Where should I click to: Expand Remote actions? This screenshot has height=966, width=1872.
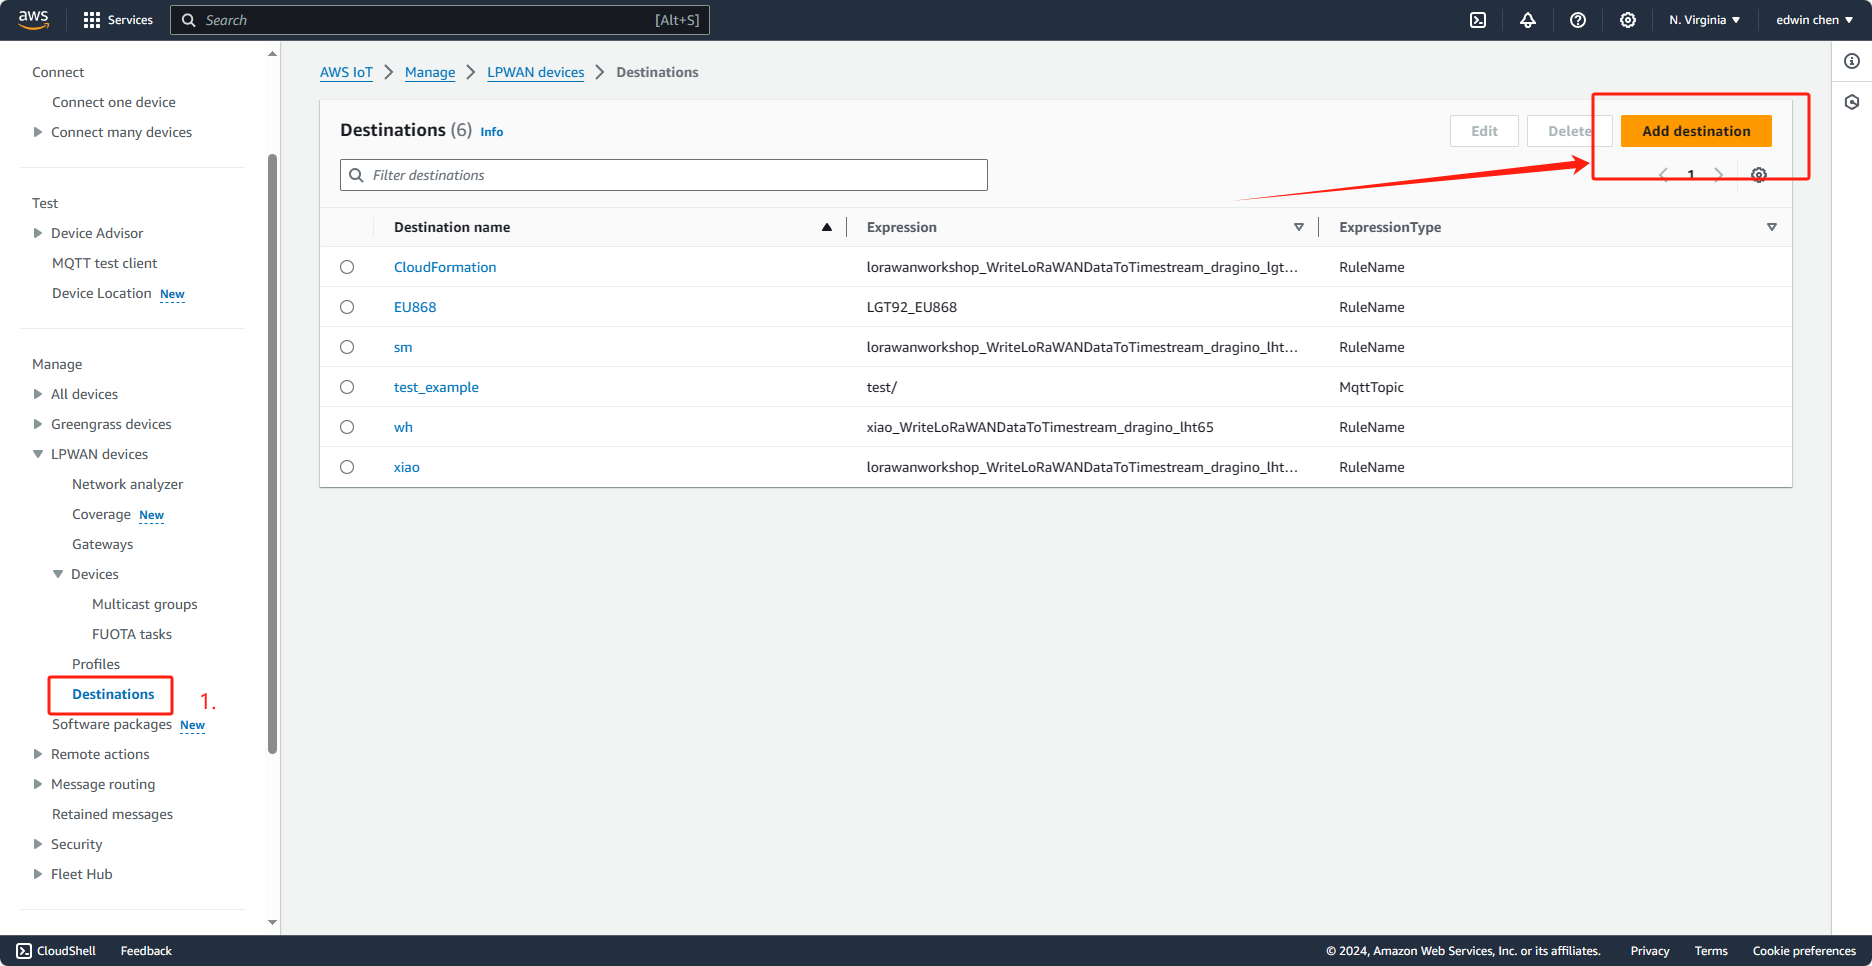pyautogui.click(x=38, y=754)
